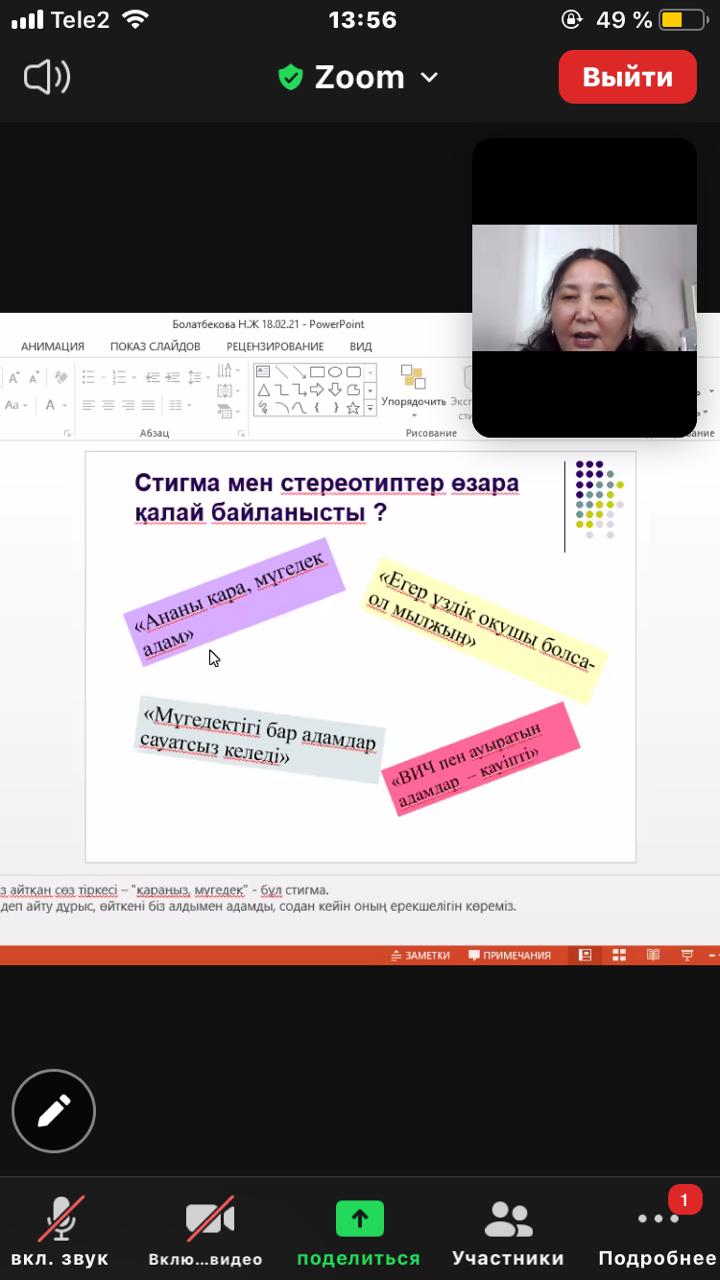
Task: Turn on camera with video toggle
Action: point(206,1231)
